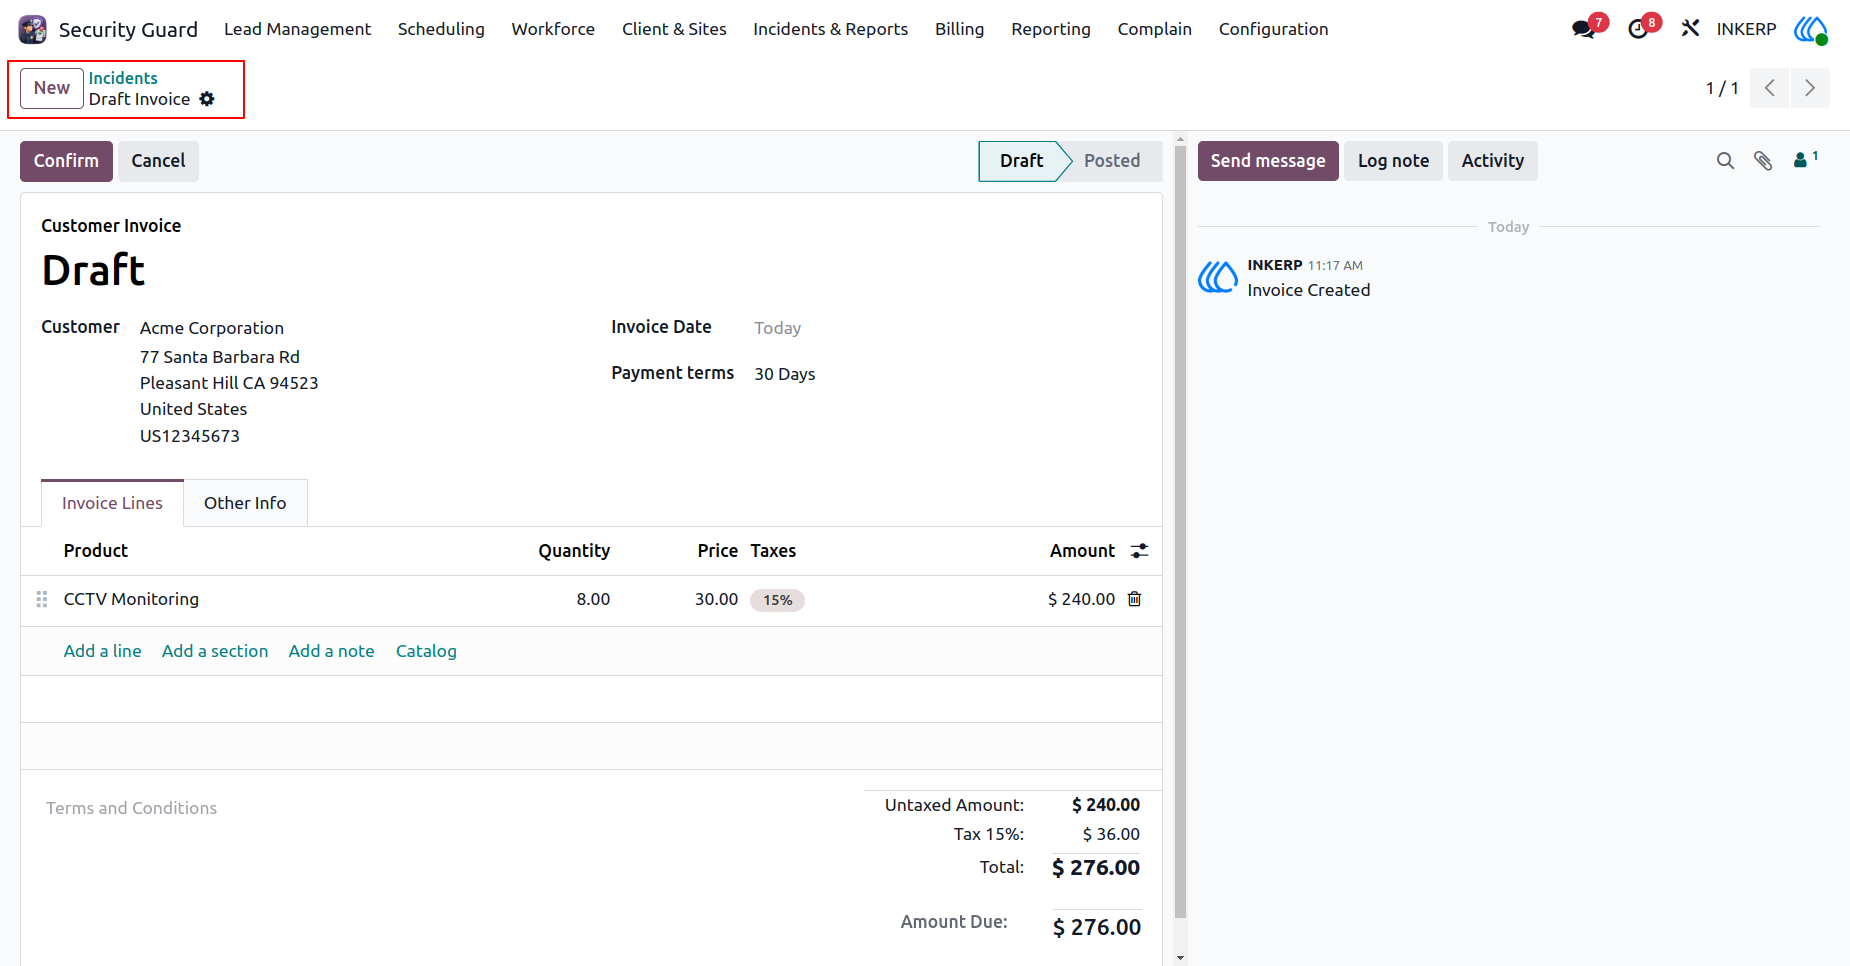
Task: Go to the next record arrow
Action: point(1810,88)
